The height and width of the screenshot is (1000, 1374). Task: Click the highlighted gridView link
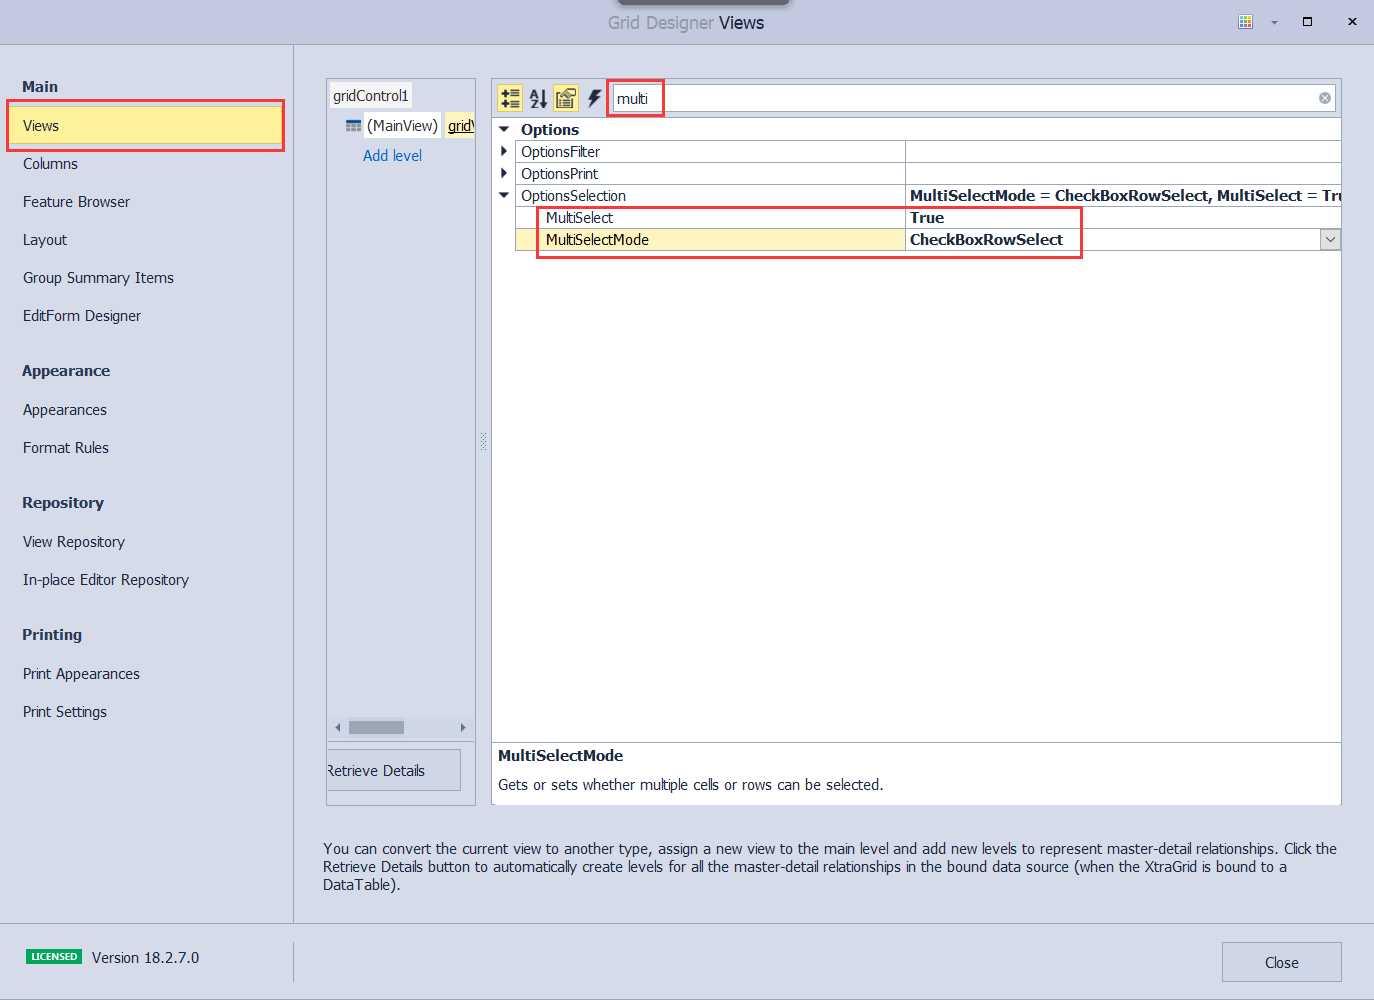[460, 126]
